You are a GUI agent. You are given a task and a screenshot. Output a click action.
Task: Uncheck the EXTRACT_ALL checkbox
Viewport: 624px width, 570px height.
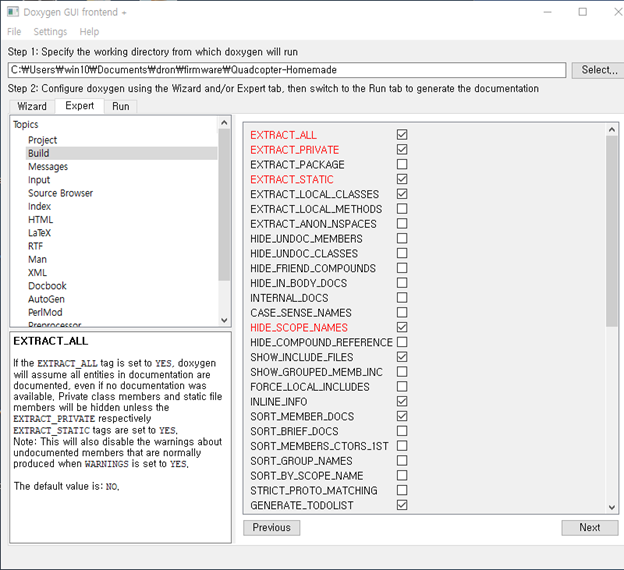pos(402,135)
